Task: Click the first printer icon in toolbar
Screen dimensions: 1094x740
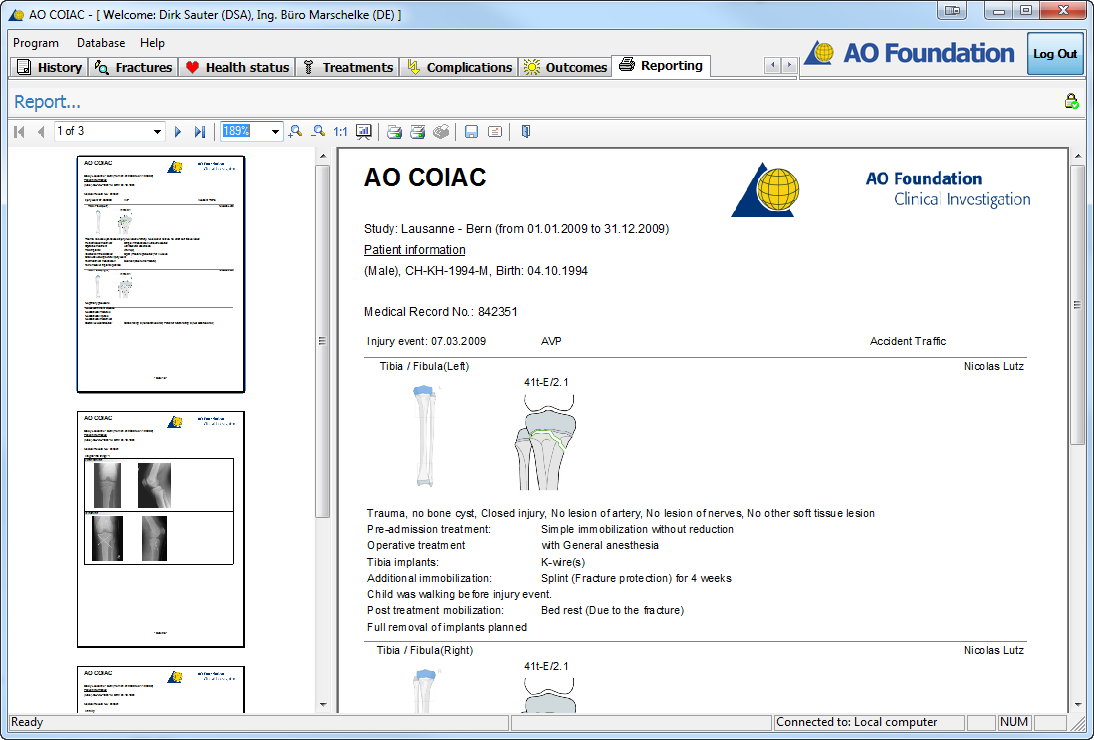Action: click(x=394, y=131)
